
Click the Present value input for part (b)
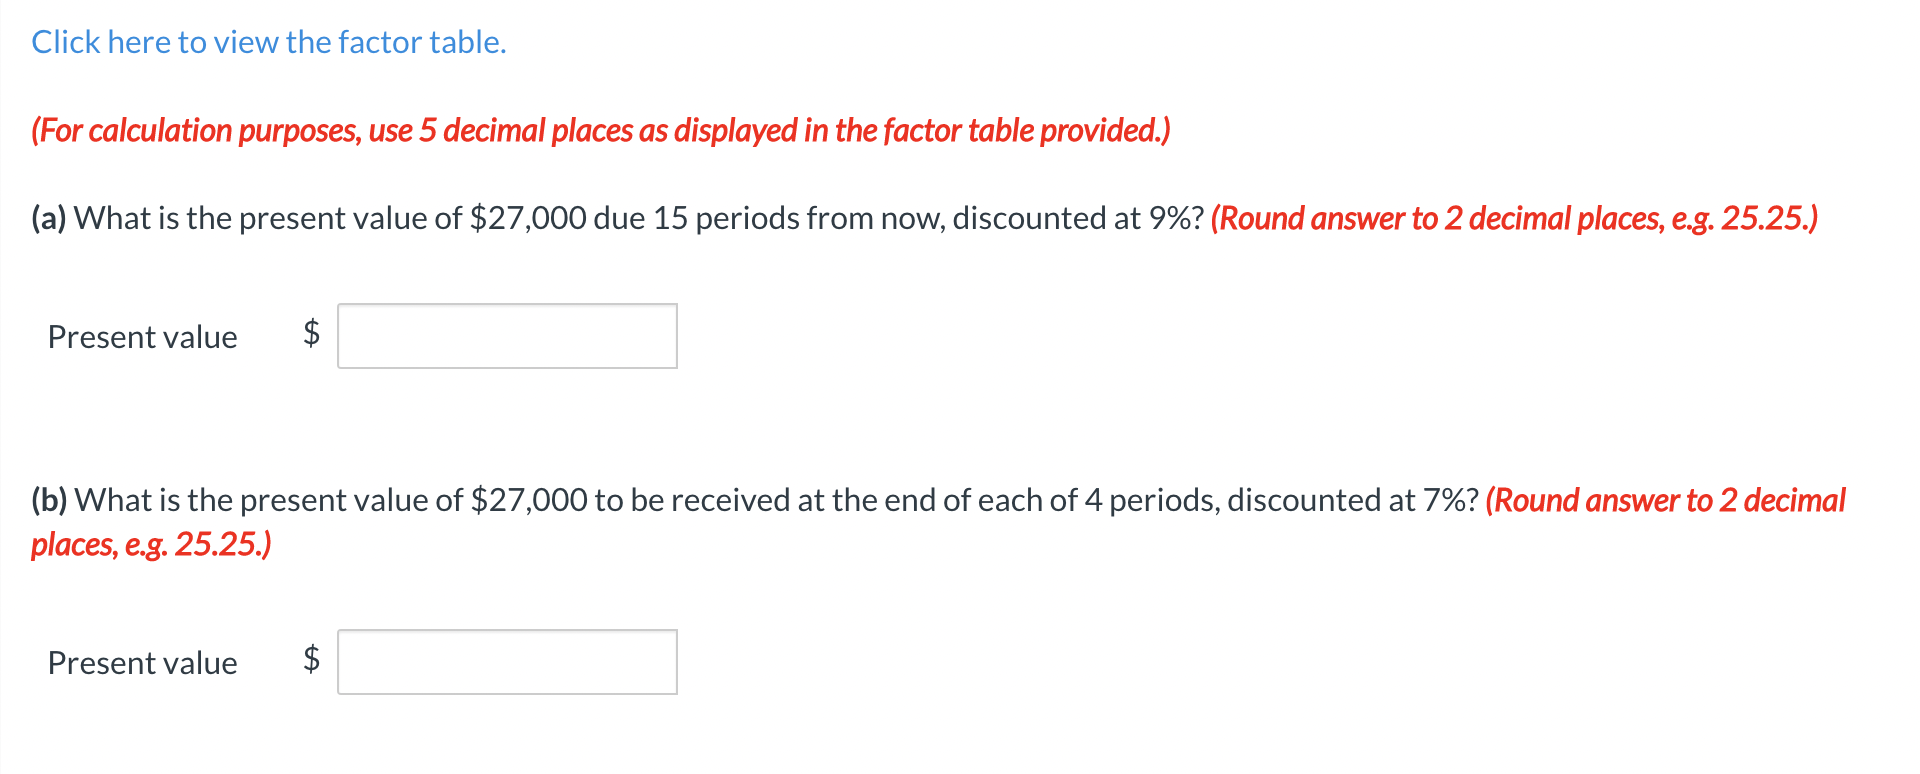pyautogui.click(x=506, y=661)
